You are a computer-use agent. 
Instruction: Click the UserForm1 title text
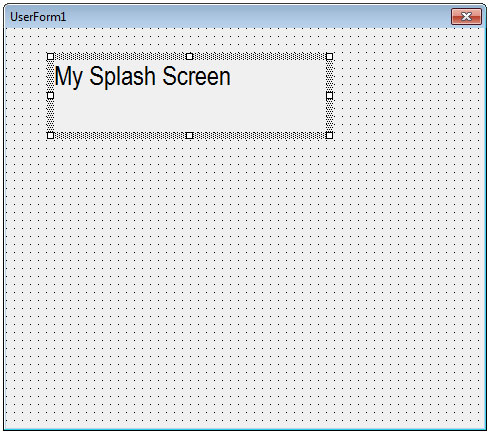[38, 17]
